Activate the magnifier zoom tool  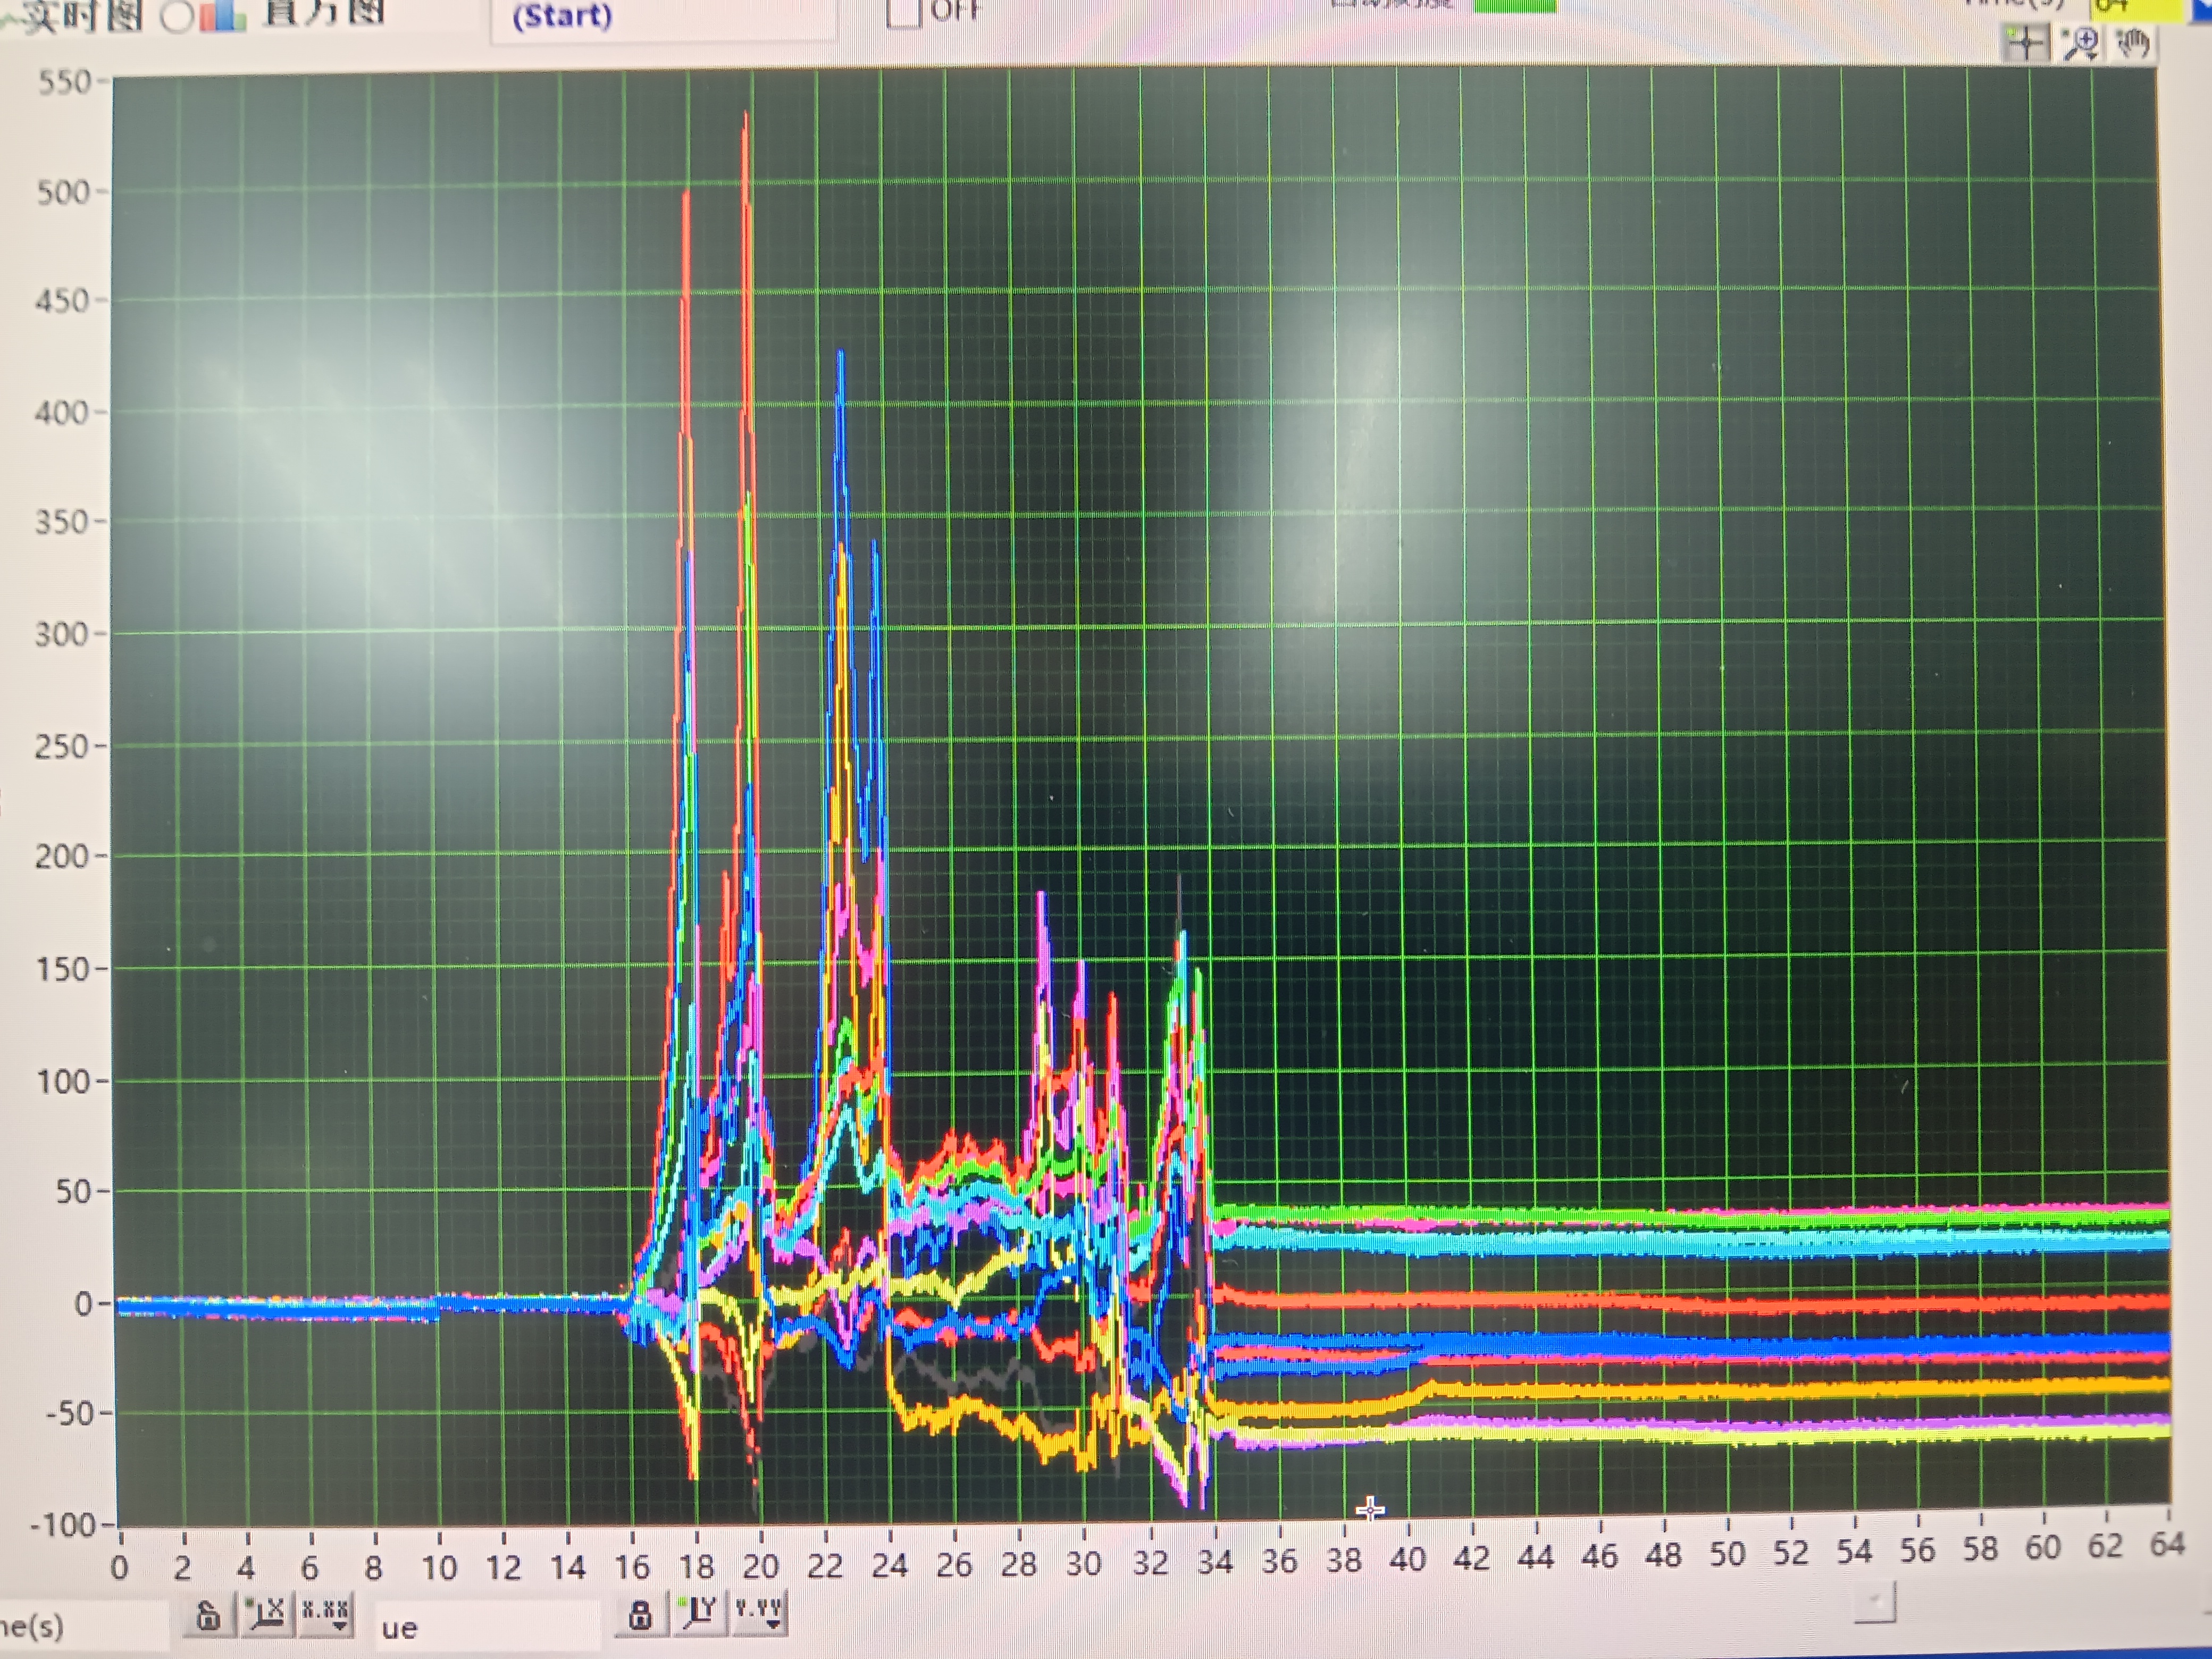click(x=2081, y=44)
